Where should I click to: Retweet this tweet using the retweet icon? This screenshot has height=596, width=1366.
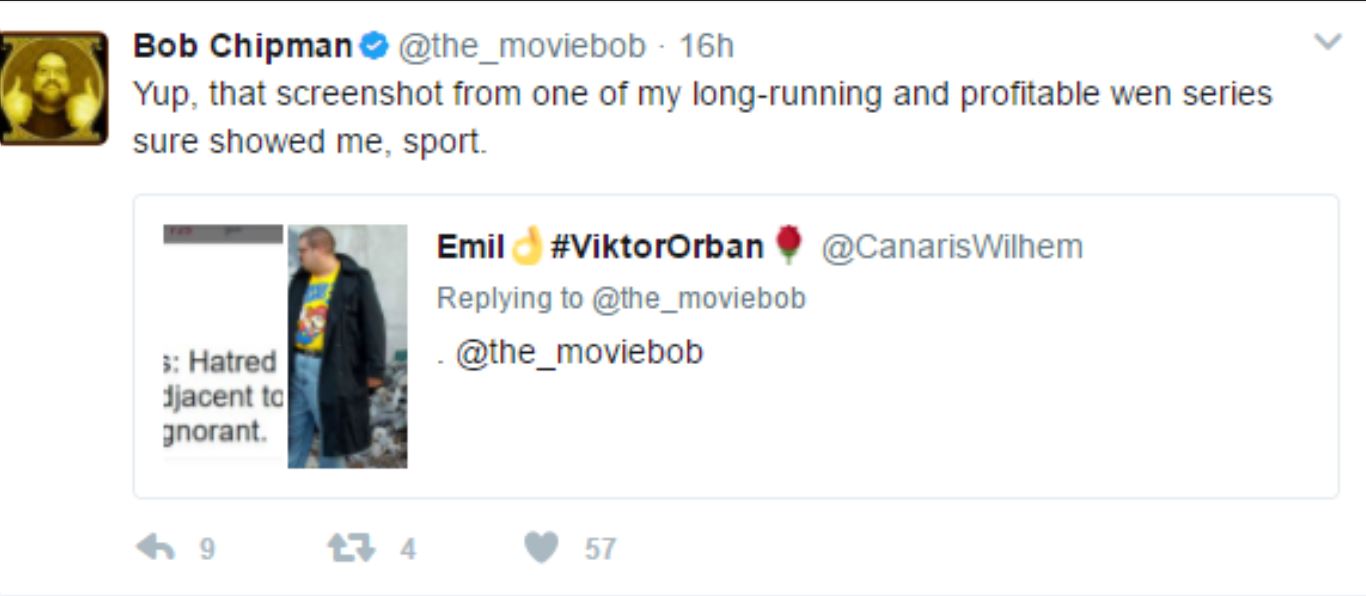click(x=351, y=547)
